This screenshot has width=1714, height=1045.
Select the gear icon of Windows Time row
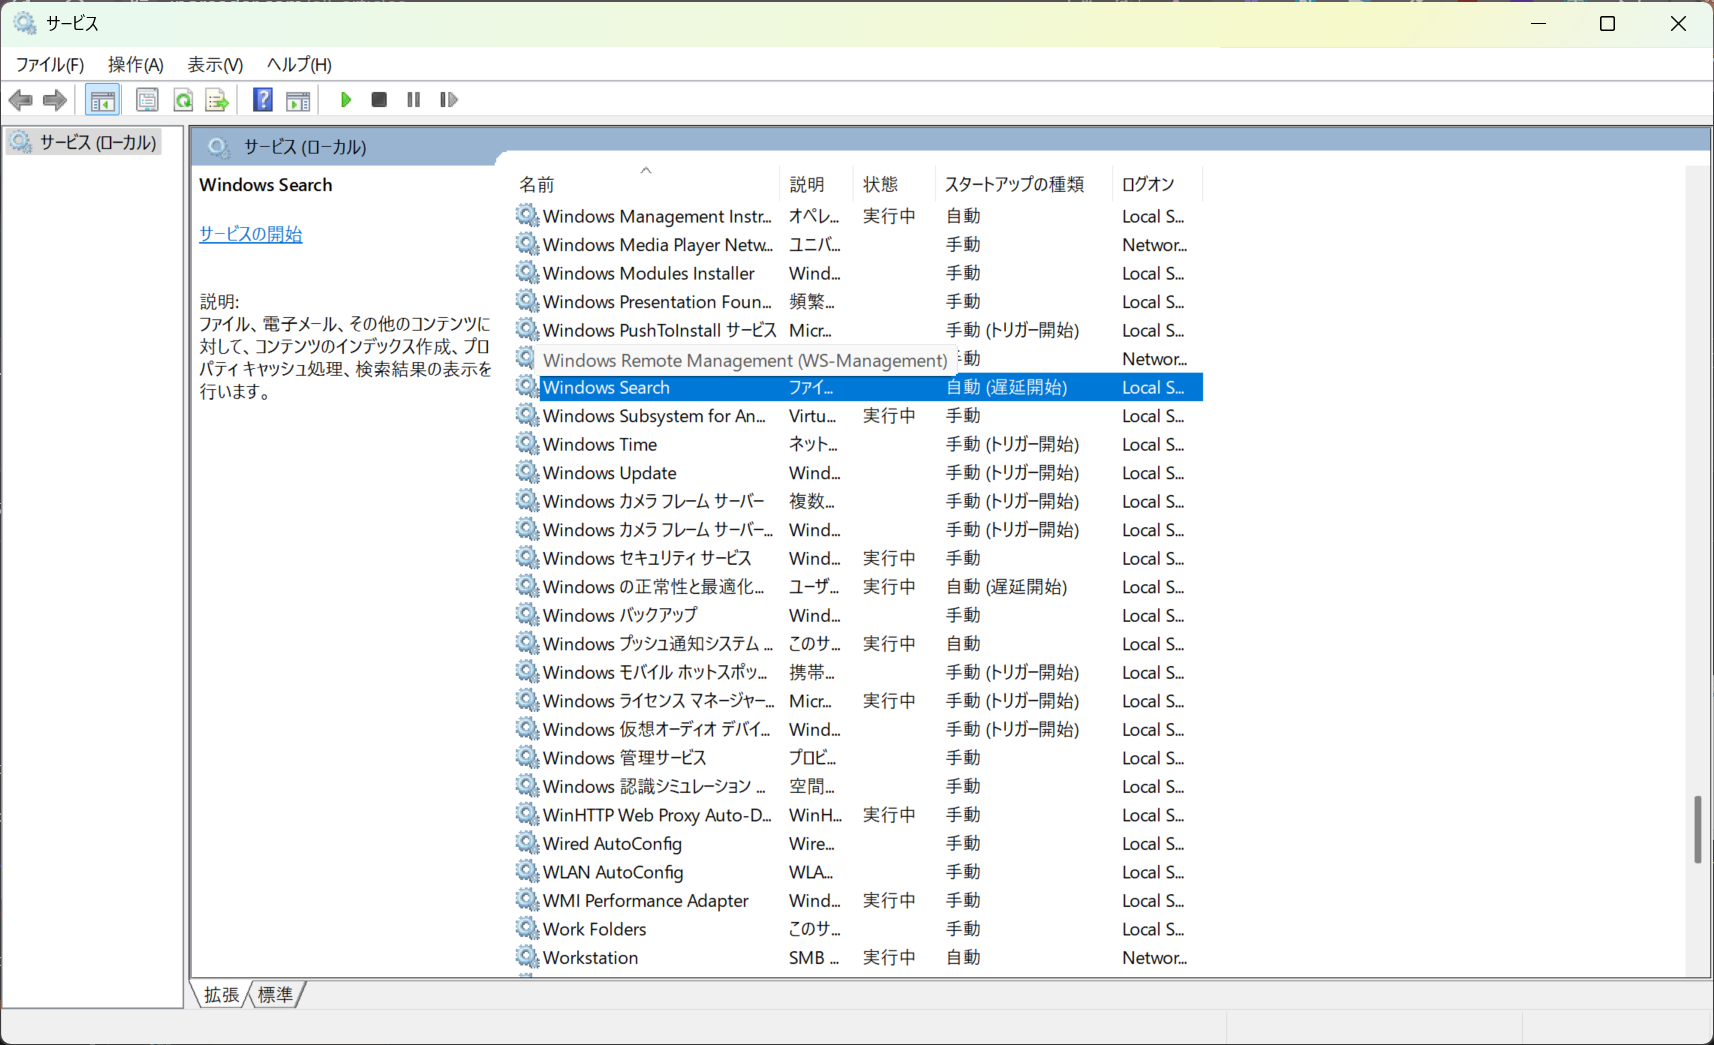527,444
